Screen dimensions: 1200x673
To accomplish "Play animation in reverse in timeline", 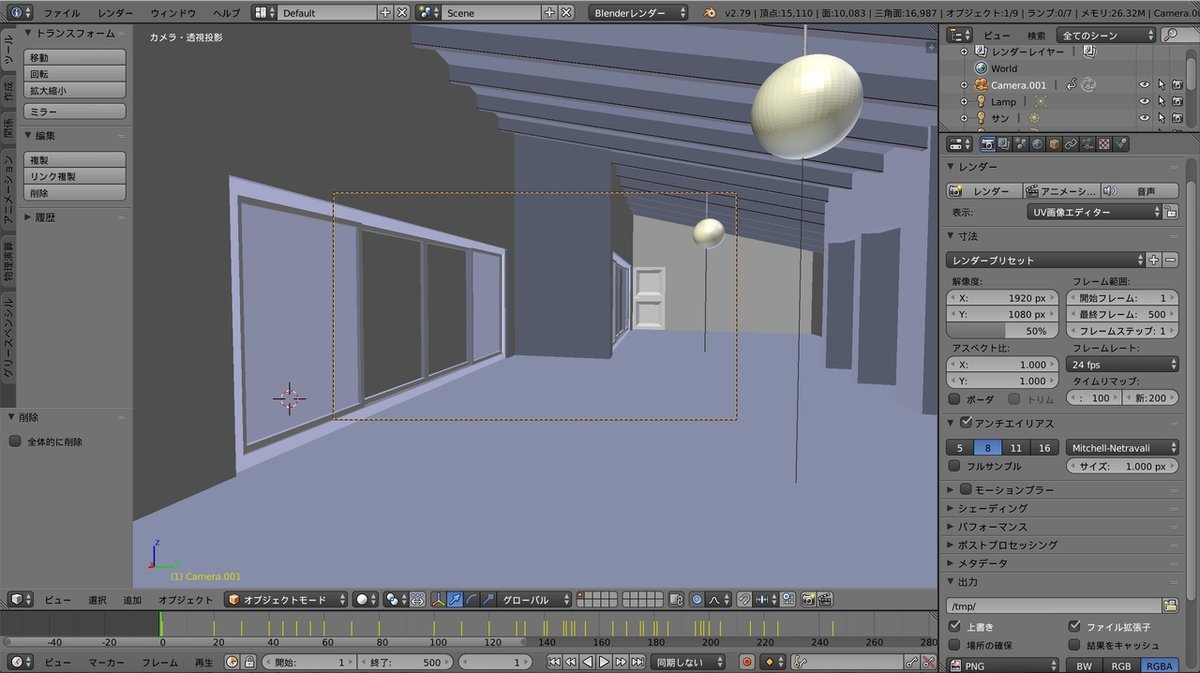I will click(587, 662).
